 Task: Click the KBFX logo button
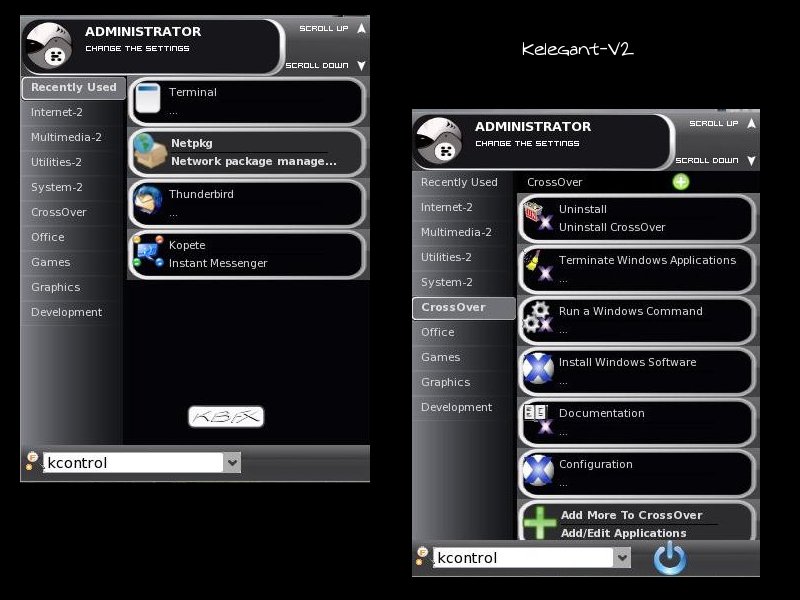(x=226, y=417)
